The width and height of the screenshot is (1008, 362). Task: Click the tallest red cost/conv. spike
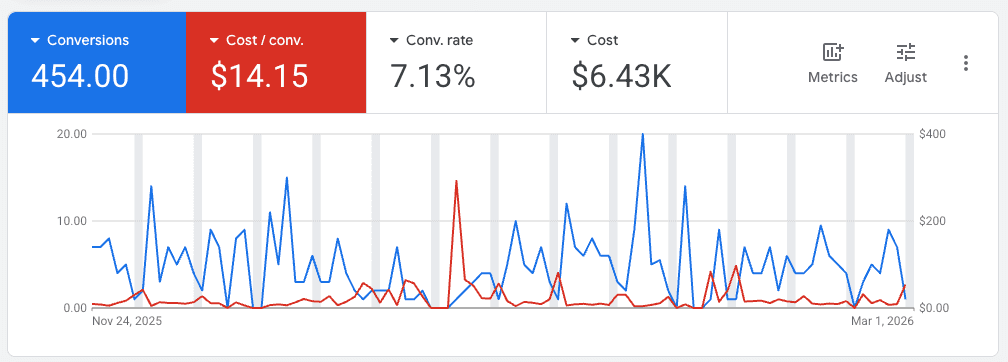(x=456, y=181)
